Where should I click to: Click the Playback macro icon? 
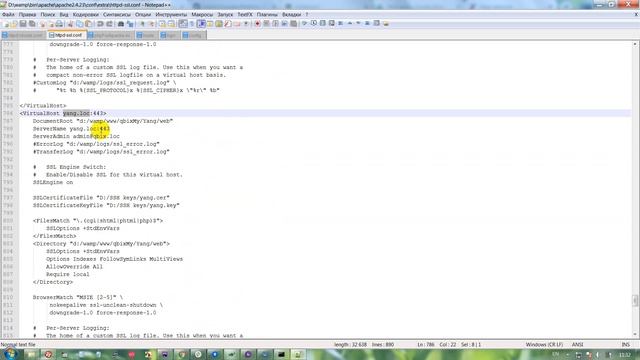tap(276, 24)
